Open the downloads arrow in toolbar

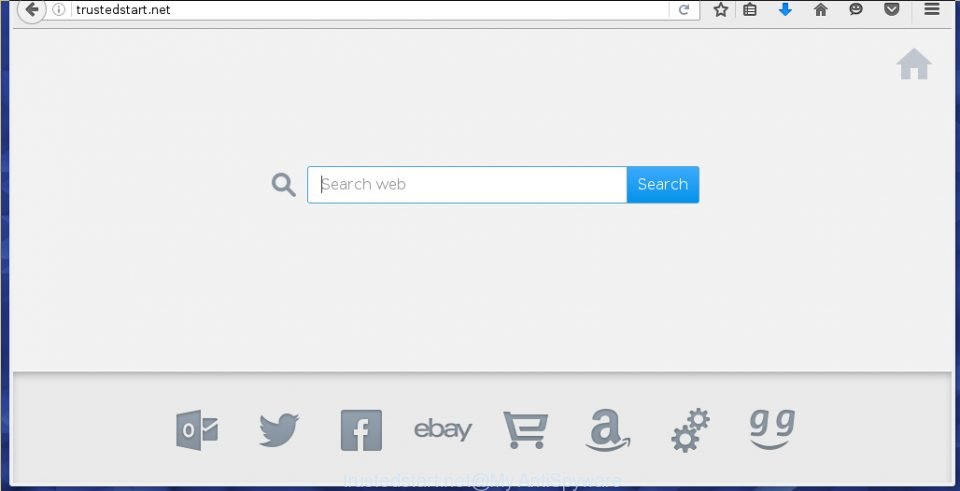tap(785, 9)
